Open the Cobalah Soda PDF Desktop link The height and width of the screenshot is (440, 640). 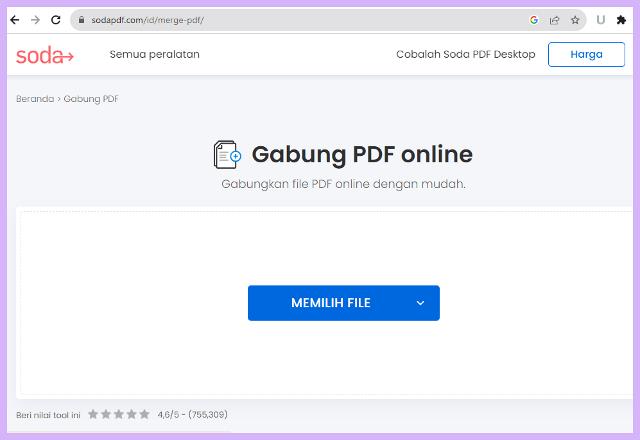pyautogui.click(x=465, y=54)
